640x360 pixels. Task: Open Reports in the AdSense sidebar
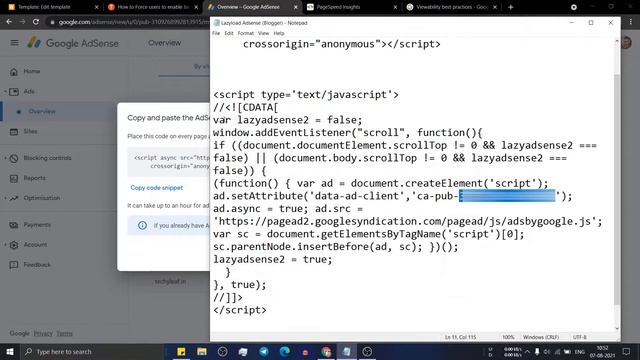34,178
